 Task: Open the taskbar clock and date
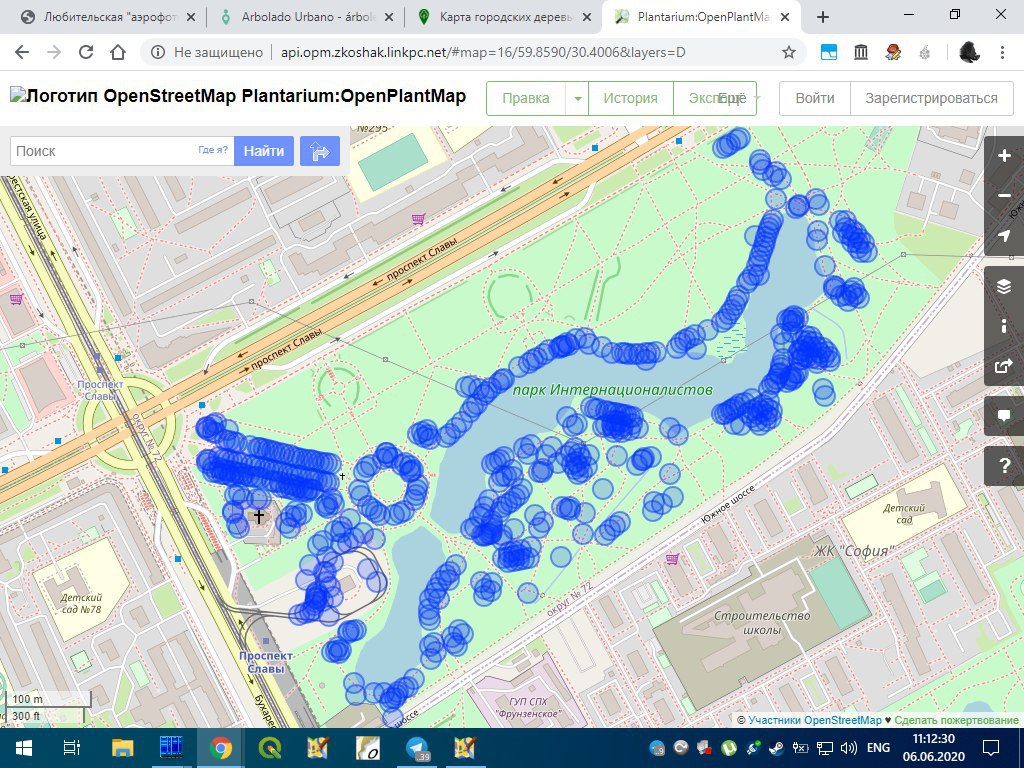pos(934,748)
